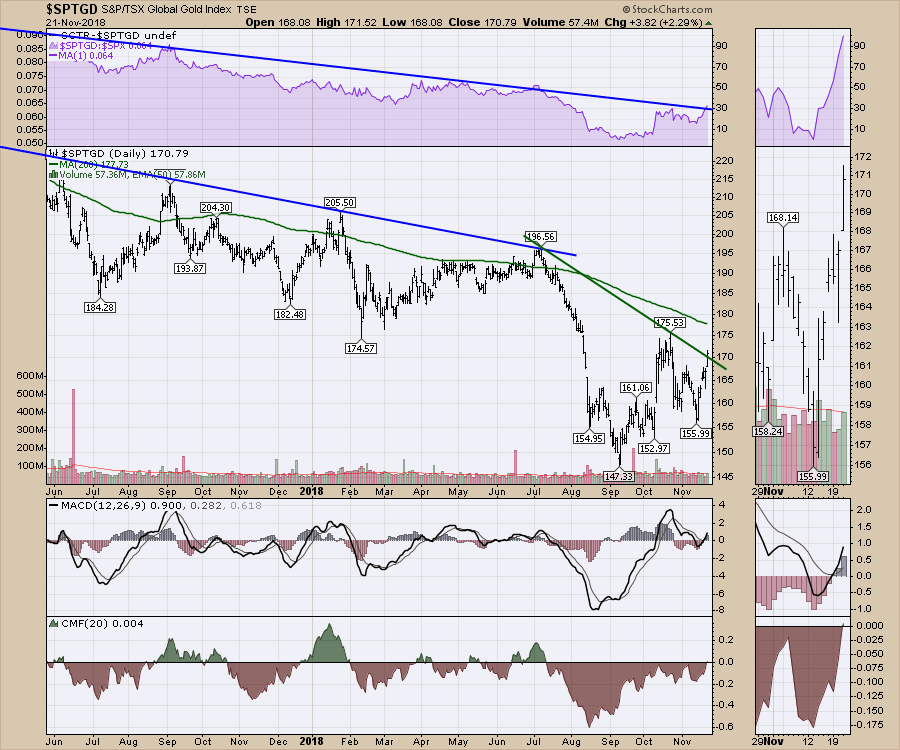Click the purple area icon beside $SPTGD:$SPX
900x750 pixels.
pyautogui.click(x=53, y=45)
